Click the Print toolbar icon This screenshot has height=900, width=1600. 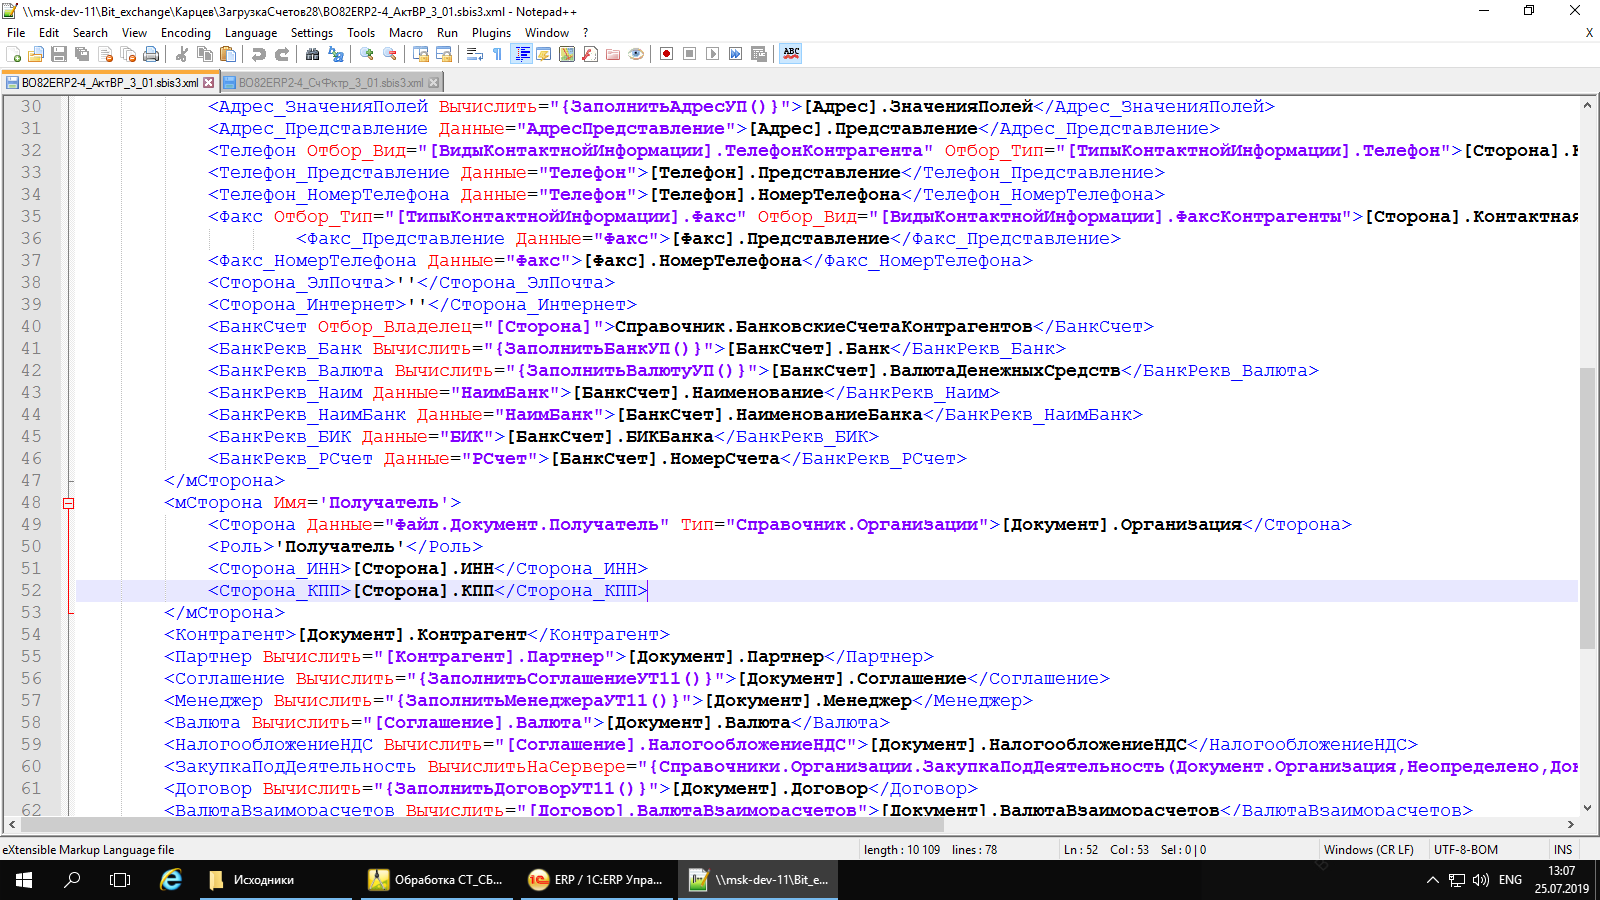(x=151, y=54)
